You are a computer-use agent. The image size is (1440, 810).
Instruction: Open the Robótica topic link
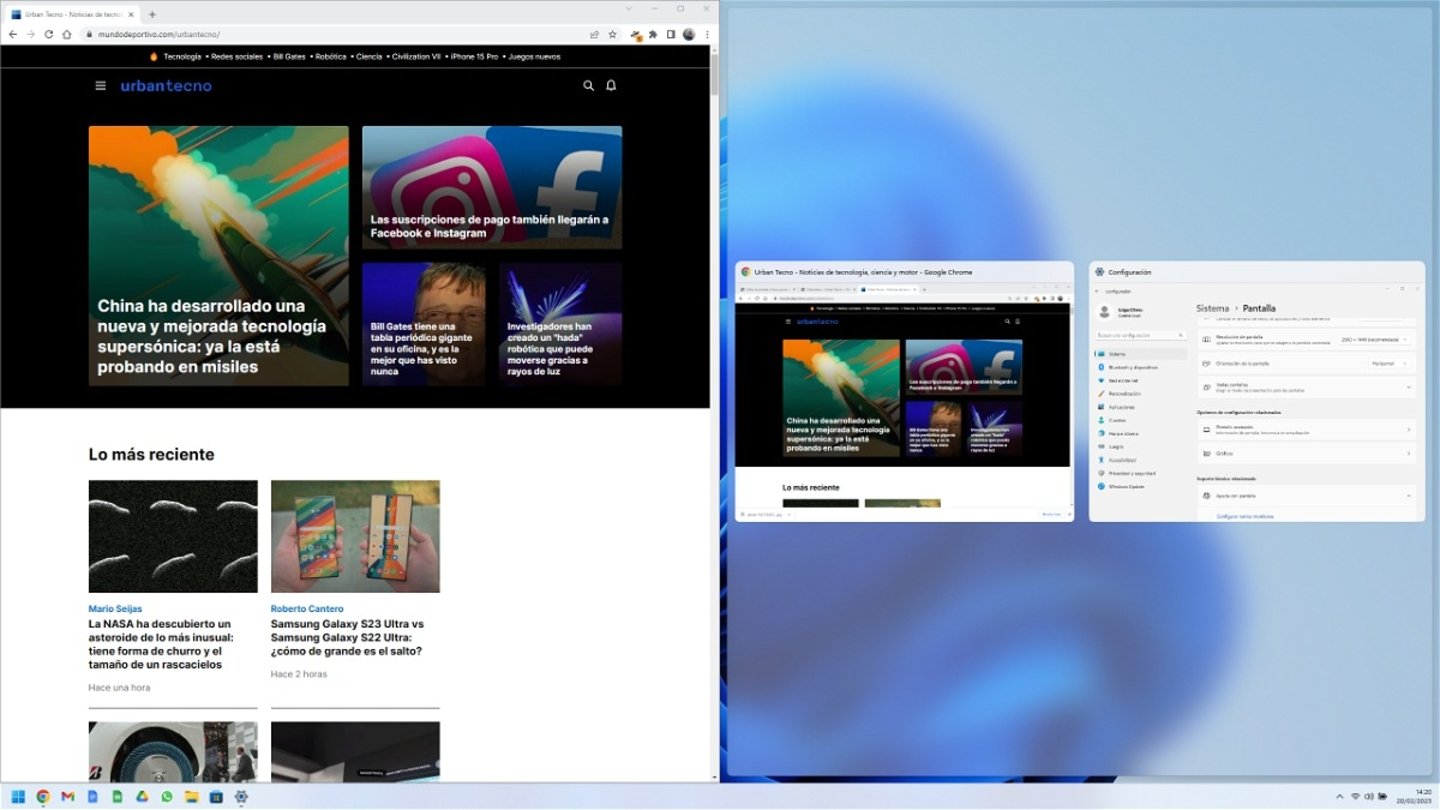click(330, 57)
